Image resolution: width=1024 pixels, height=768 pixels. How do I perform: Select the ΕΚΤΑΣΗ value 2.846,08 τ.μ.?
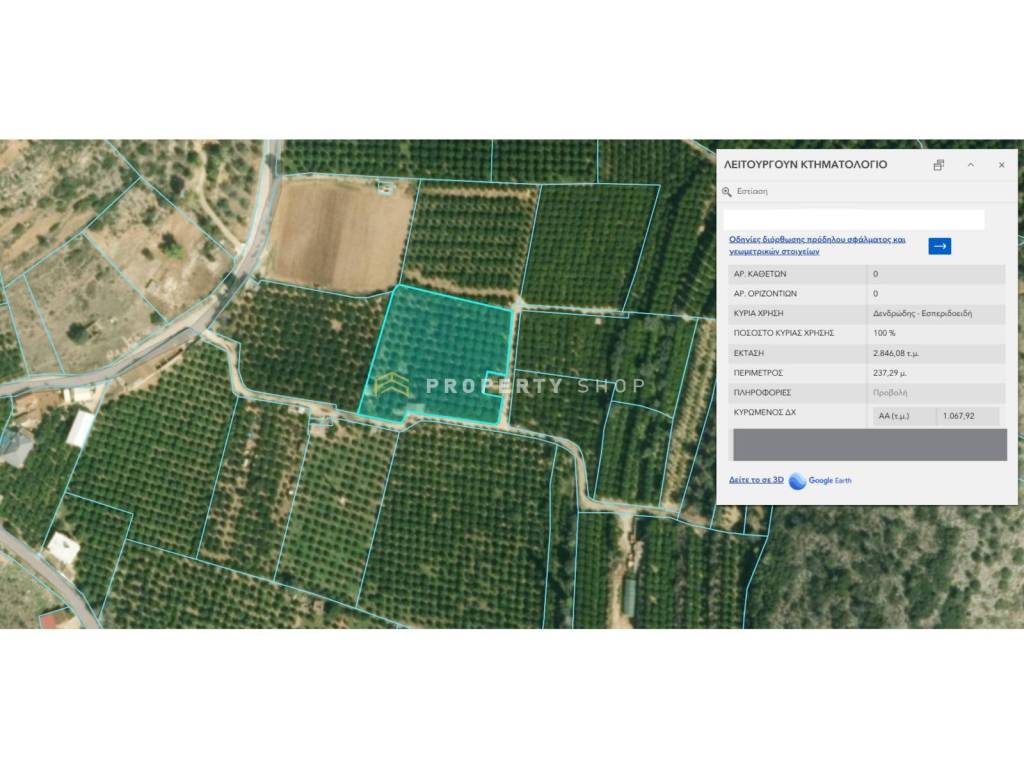point(895,353)
